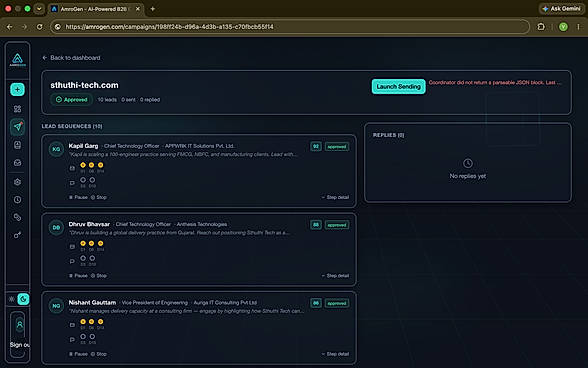
Task: Open the dashboard grid icon in the sidebar
Action: (17, 109)
